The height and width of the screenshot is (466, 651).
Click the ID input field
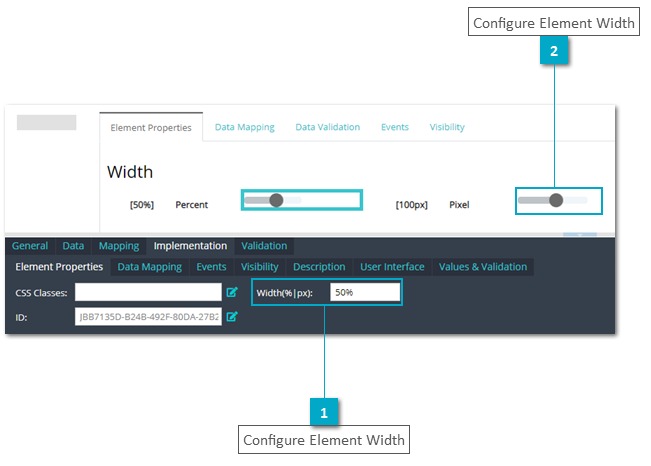pyautogui.click(x=148, y=317)
